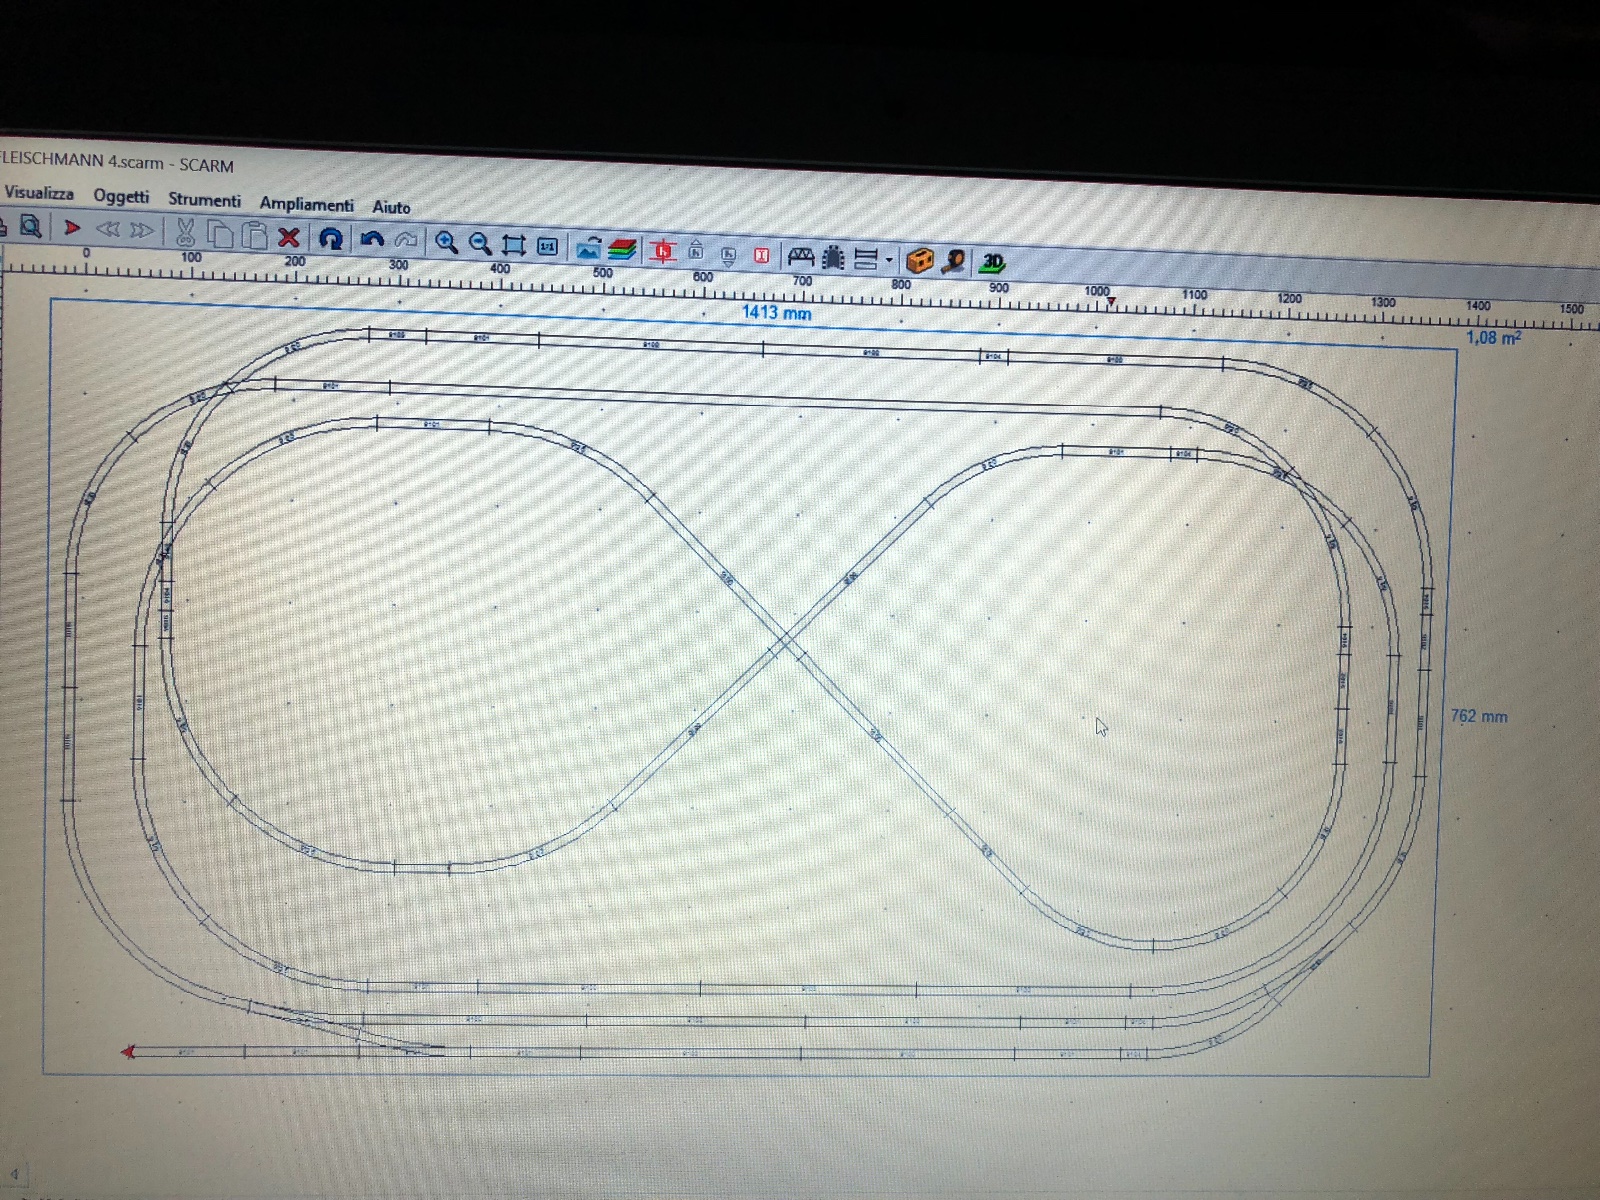Click the 1:1 scale icon

click(547, 246)
